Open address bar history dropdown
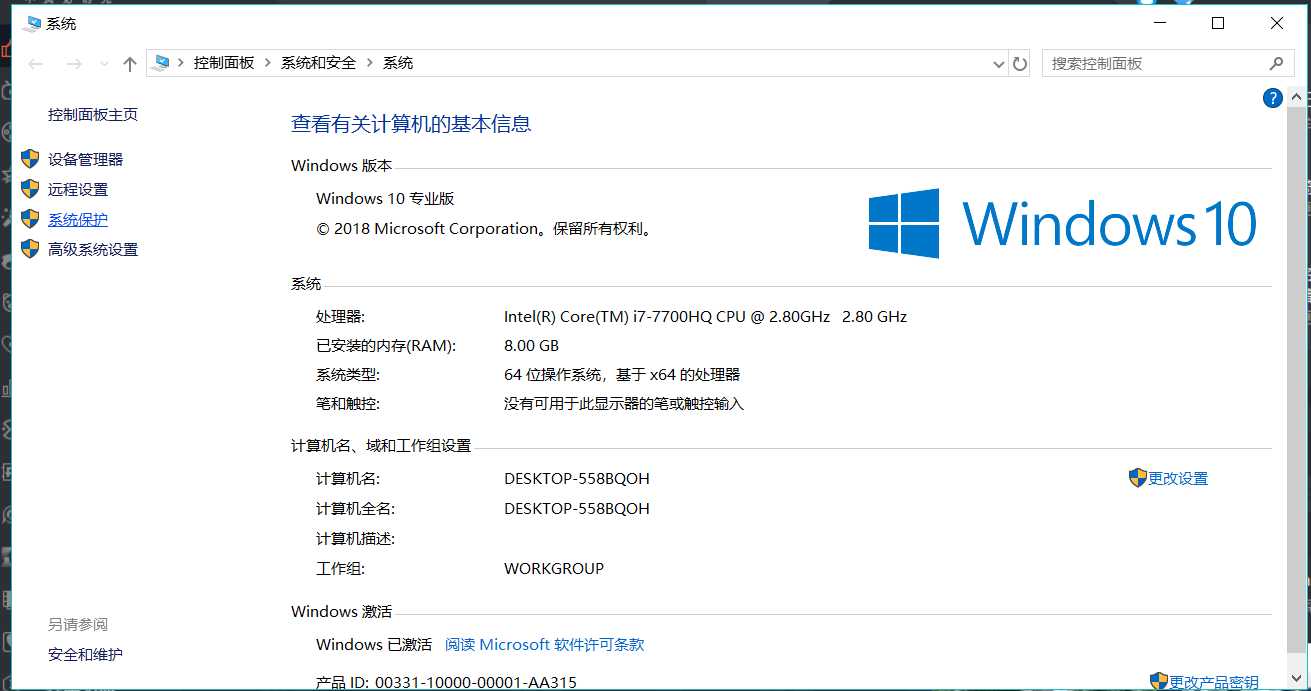 pos(999,64)
